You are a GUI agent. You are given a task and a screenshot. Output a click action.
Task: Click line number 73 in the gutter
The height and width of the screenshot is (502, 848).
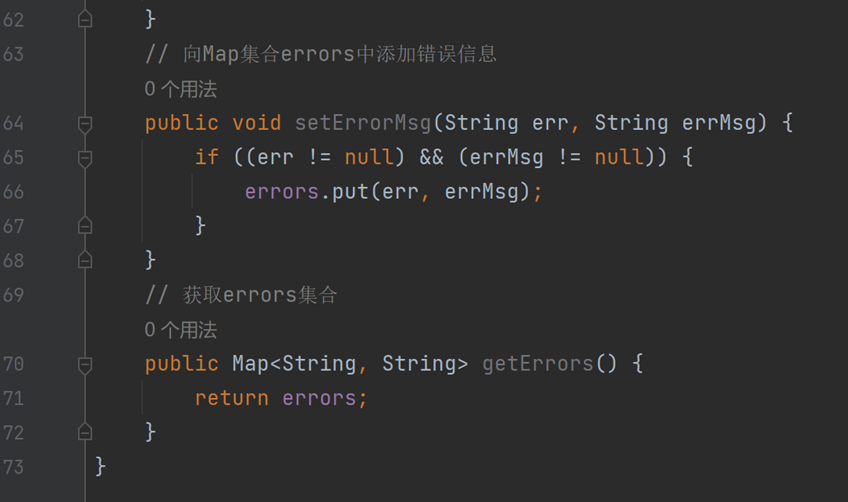click(14, 467)
